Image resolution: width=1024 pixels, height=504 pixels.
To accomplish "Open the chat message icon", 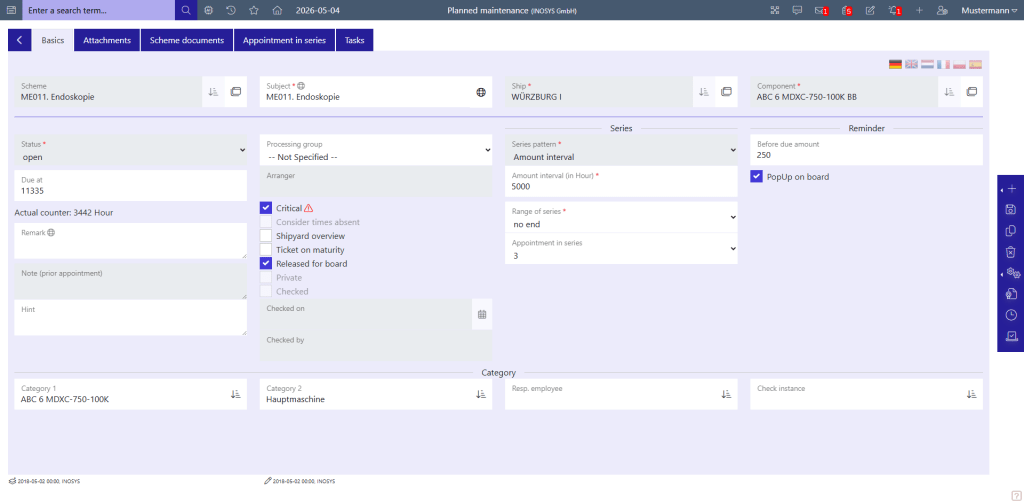I will point(797,10).
